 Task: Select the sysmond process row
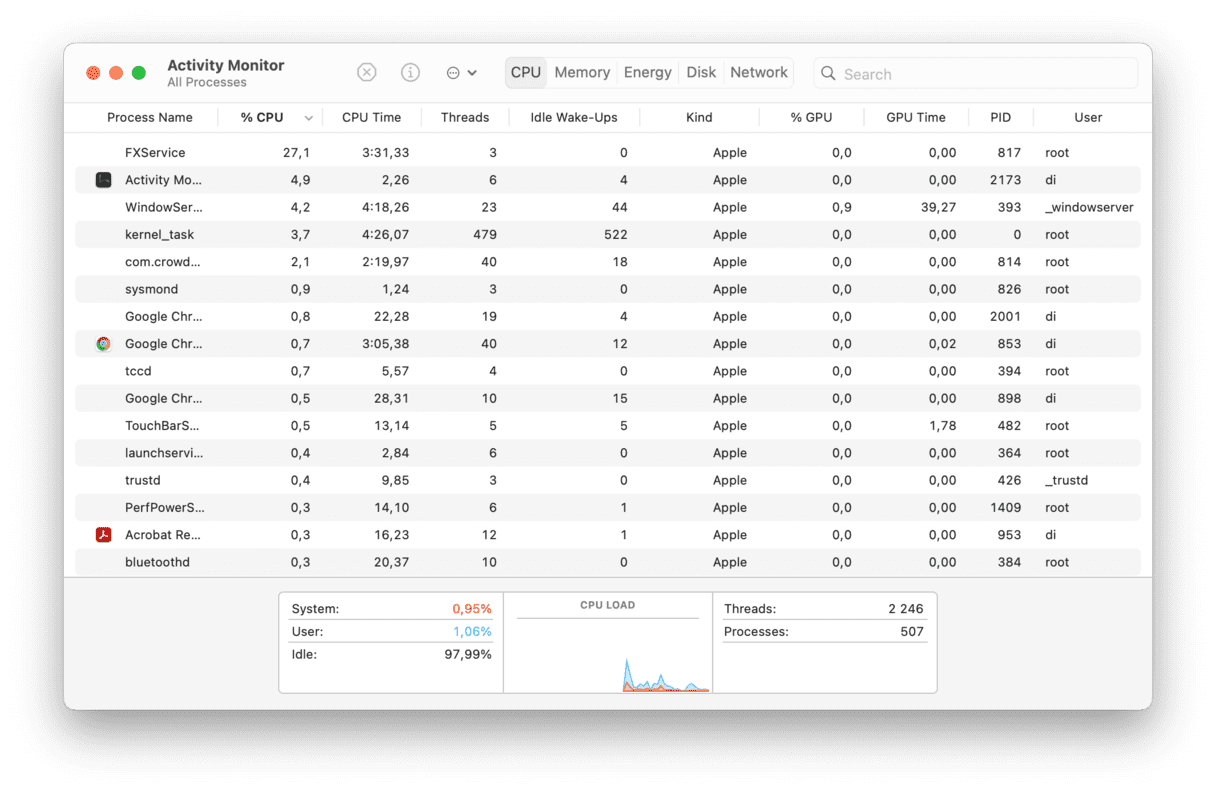coord(608,289)
